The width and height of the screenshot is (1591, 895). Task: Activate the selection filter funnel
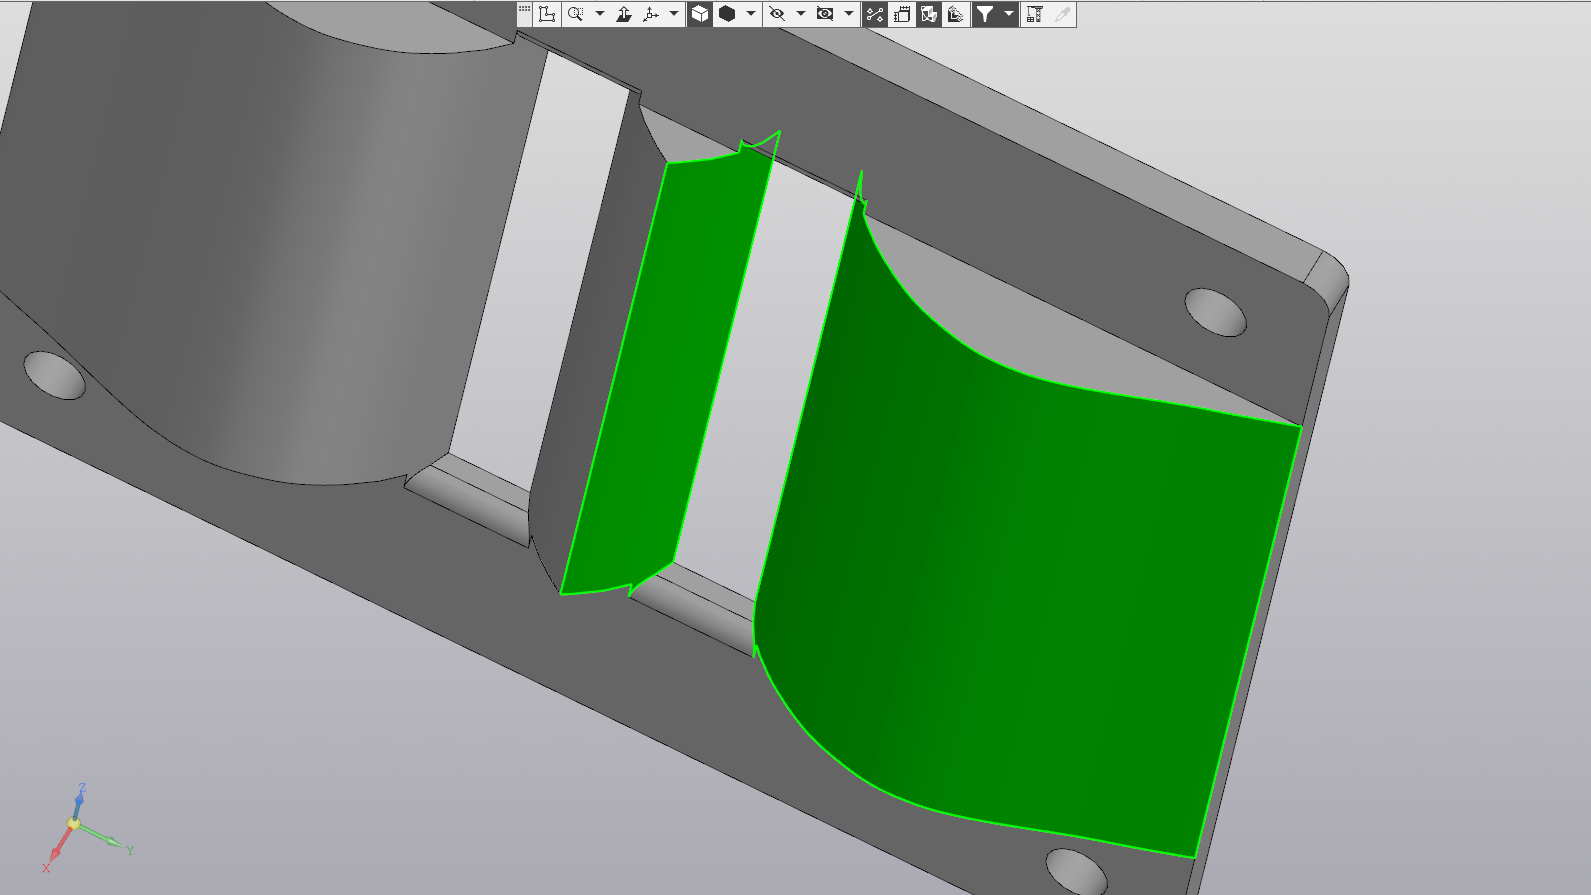[x=985, y=14]
